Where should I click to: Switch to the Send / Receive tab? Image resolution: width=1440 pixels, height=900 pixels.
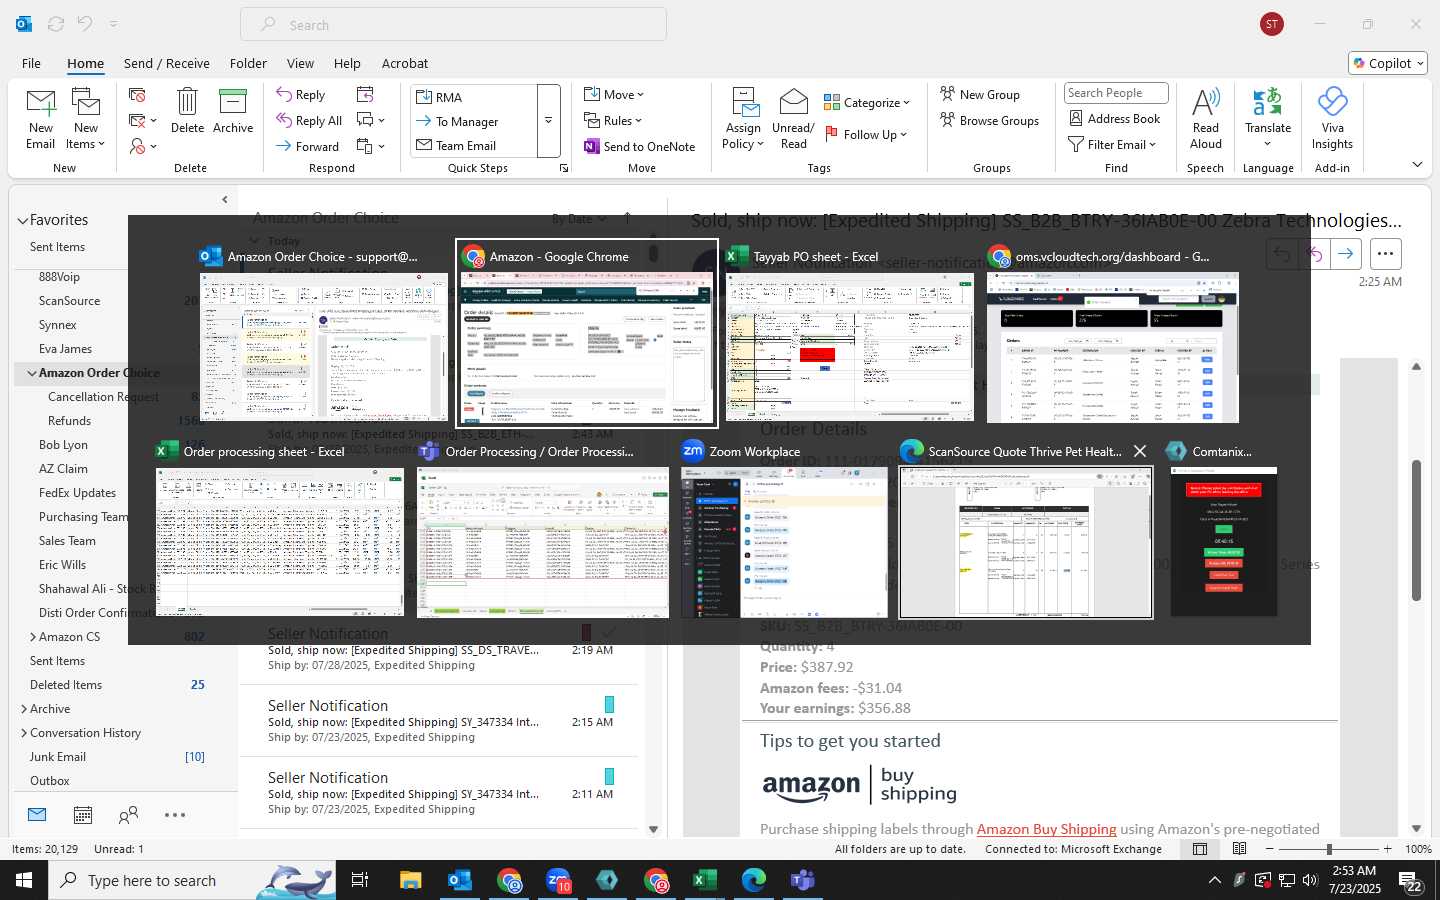coord(167,63)
